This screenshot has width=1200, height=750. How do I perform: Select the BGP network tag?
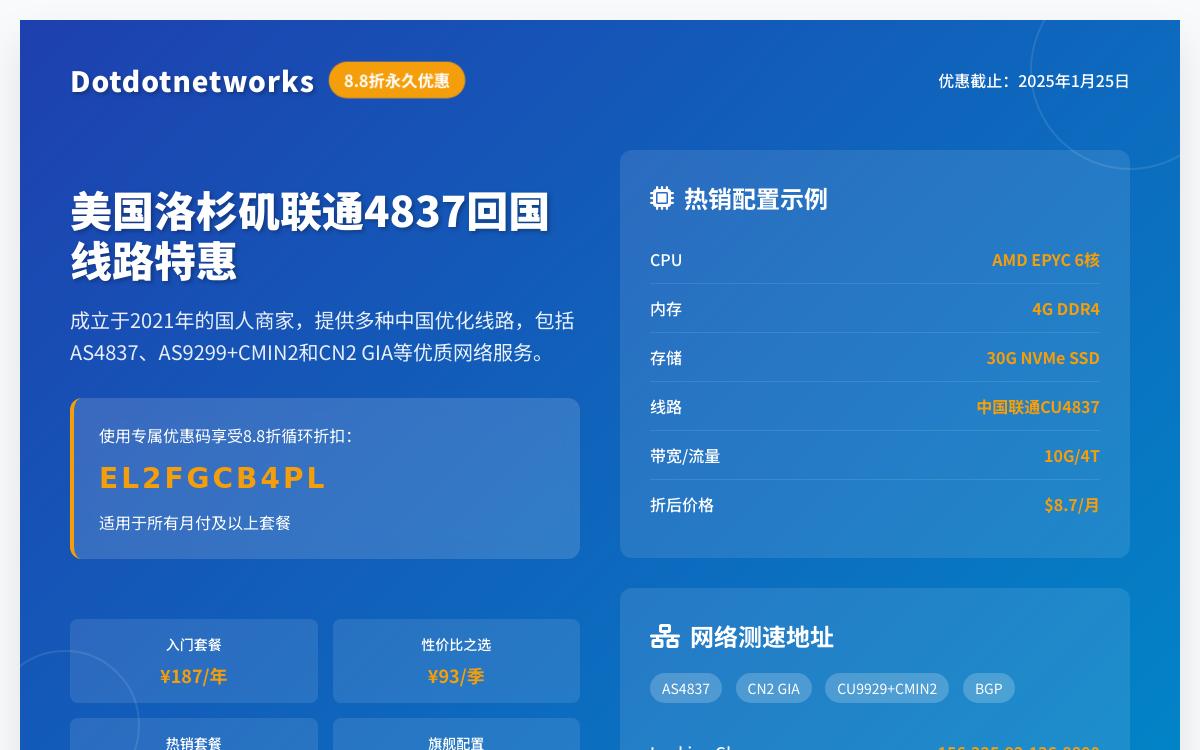(x=988, y=688)
